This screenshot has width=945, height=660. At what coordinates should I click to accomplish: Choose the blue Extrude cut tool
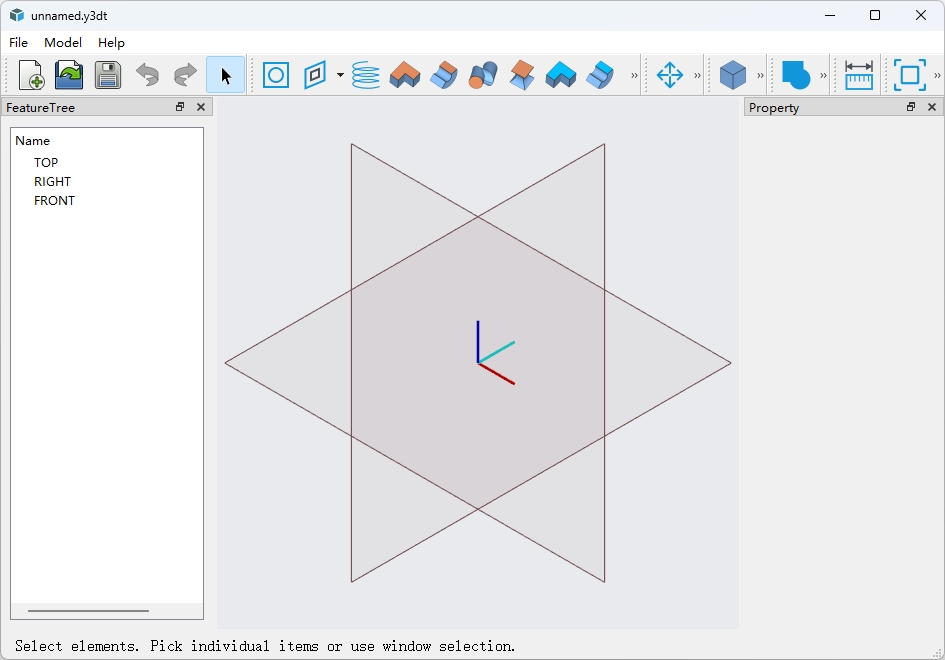560,75
